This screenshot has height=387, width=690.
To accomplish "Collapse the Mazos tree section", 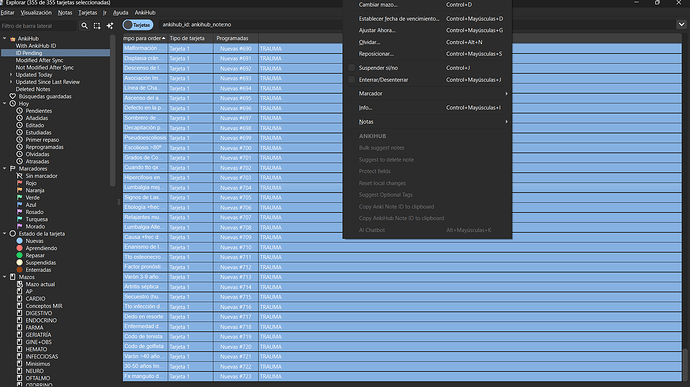I will tap(4, 277).
